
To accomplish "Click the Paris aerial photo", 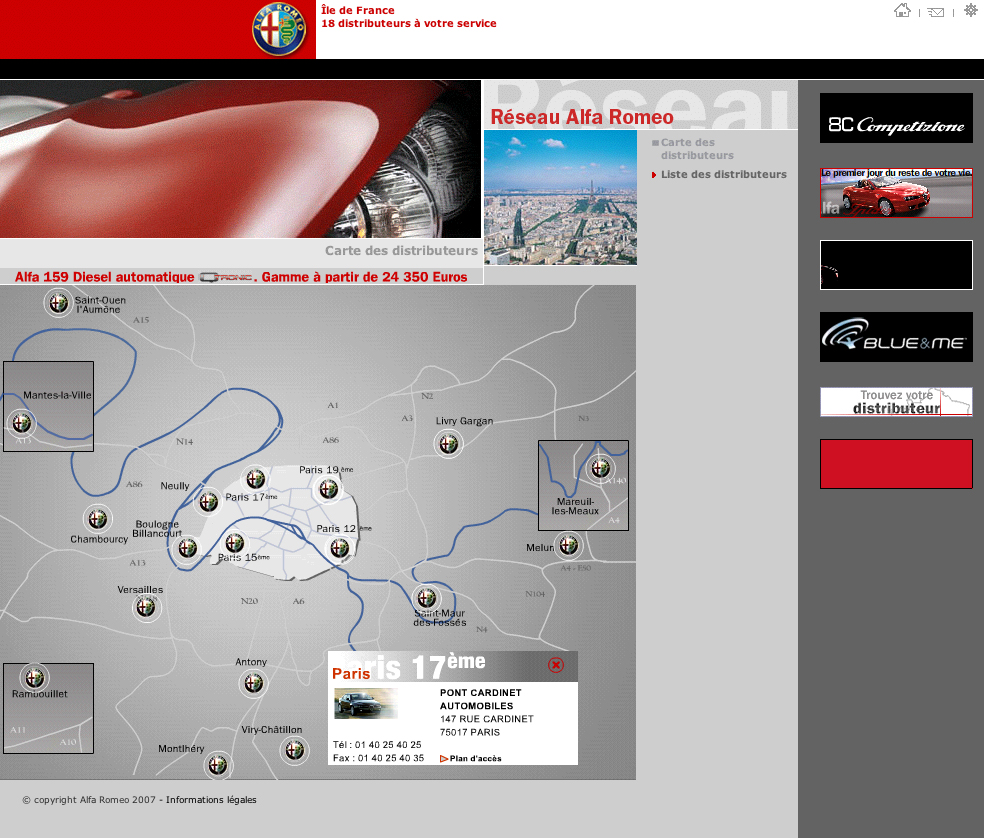I will (x=560, y=198).
